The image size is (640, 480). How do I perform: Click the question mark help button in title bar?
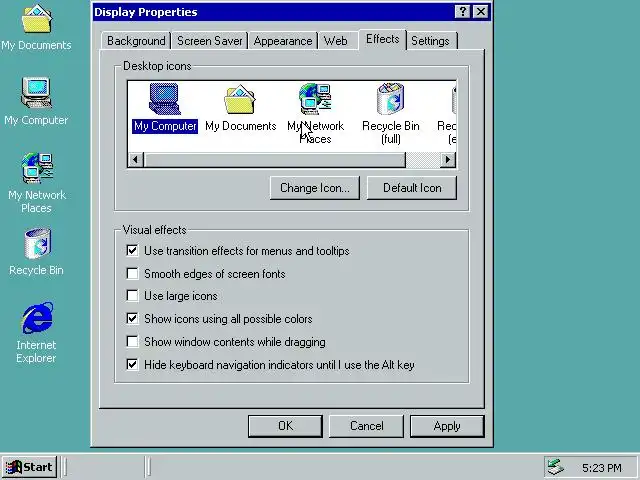point(462,11)
